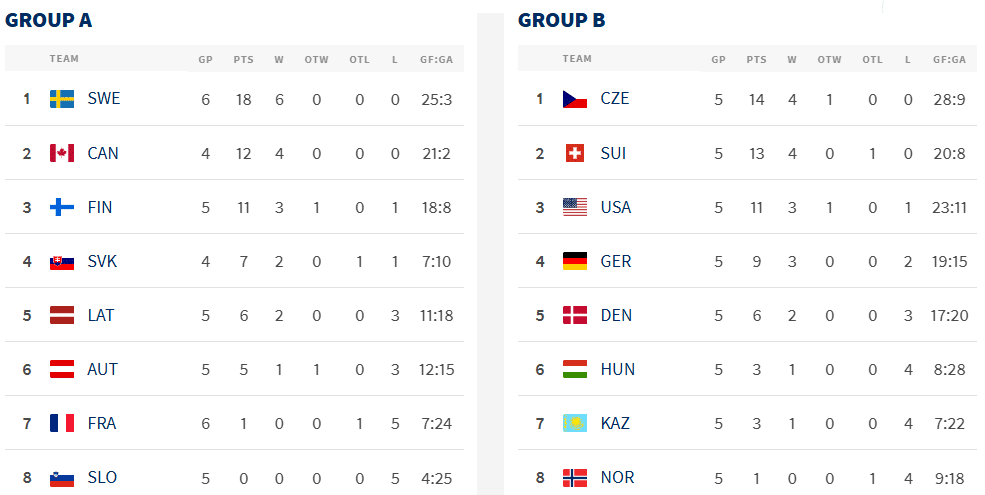Viewport: 985px width, 495px height.
Task: Click the Group A PTS column header
Action: [244, 60]
